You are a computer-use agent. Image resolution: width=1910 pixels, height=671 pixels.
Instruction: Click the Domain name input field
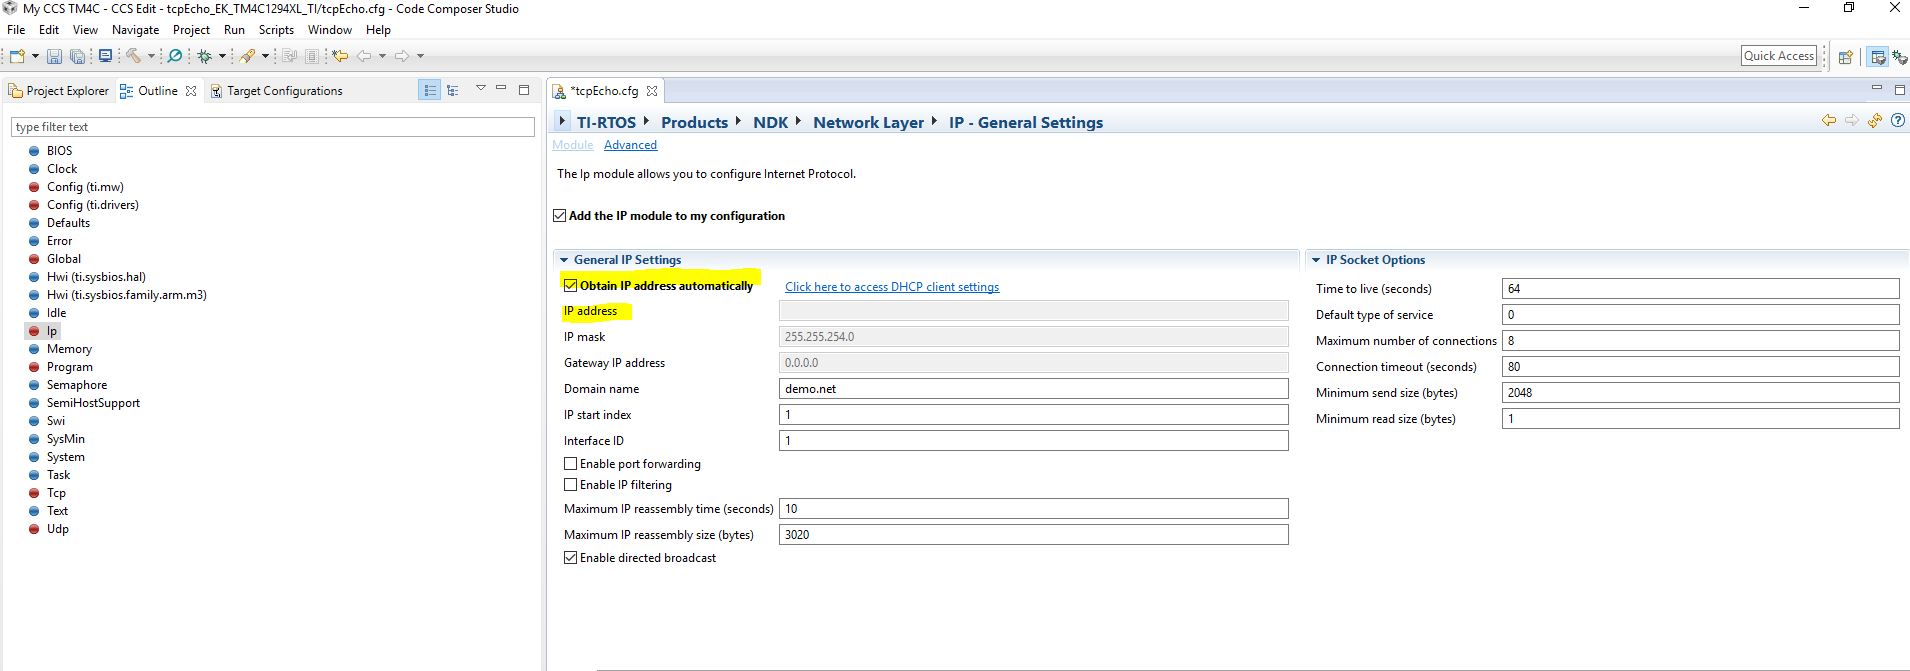1033,389
